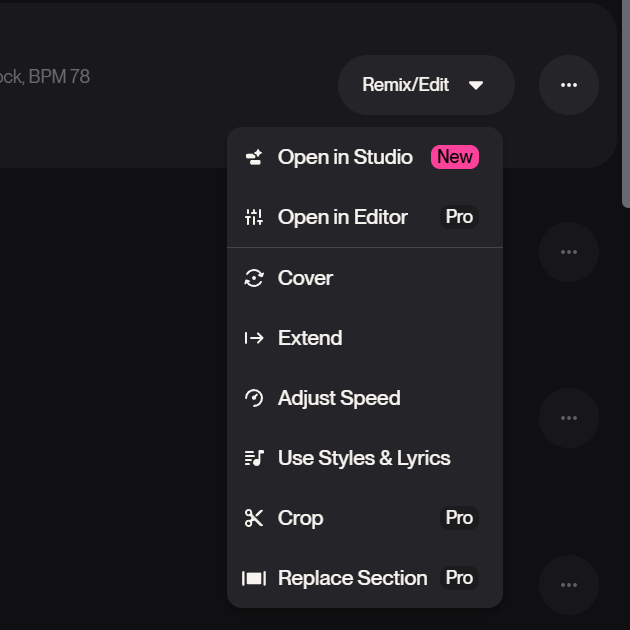Open the second row's three-dot menu

tap(569, 252)
